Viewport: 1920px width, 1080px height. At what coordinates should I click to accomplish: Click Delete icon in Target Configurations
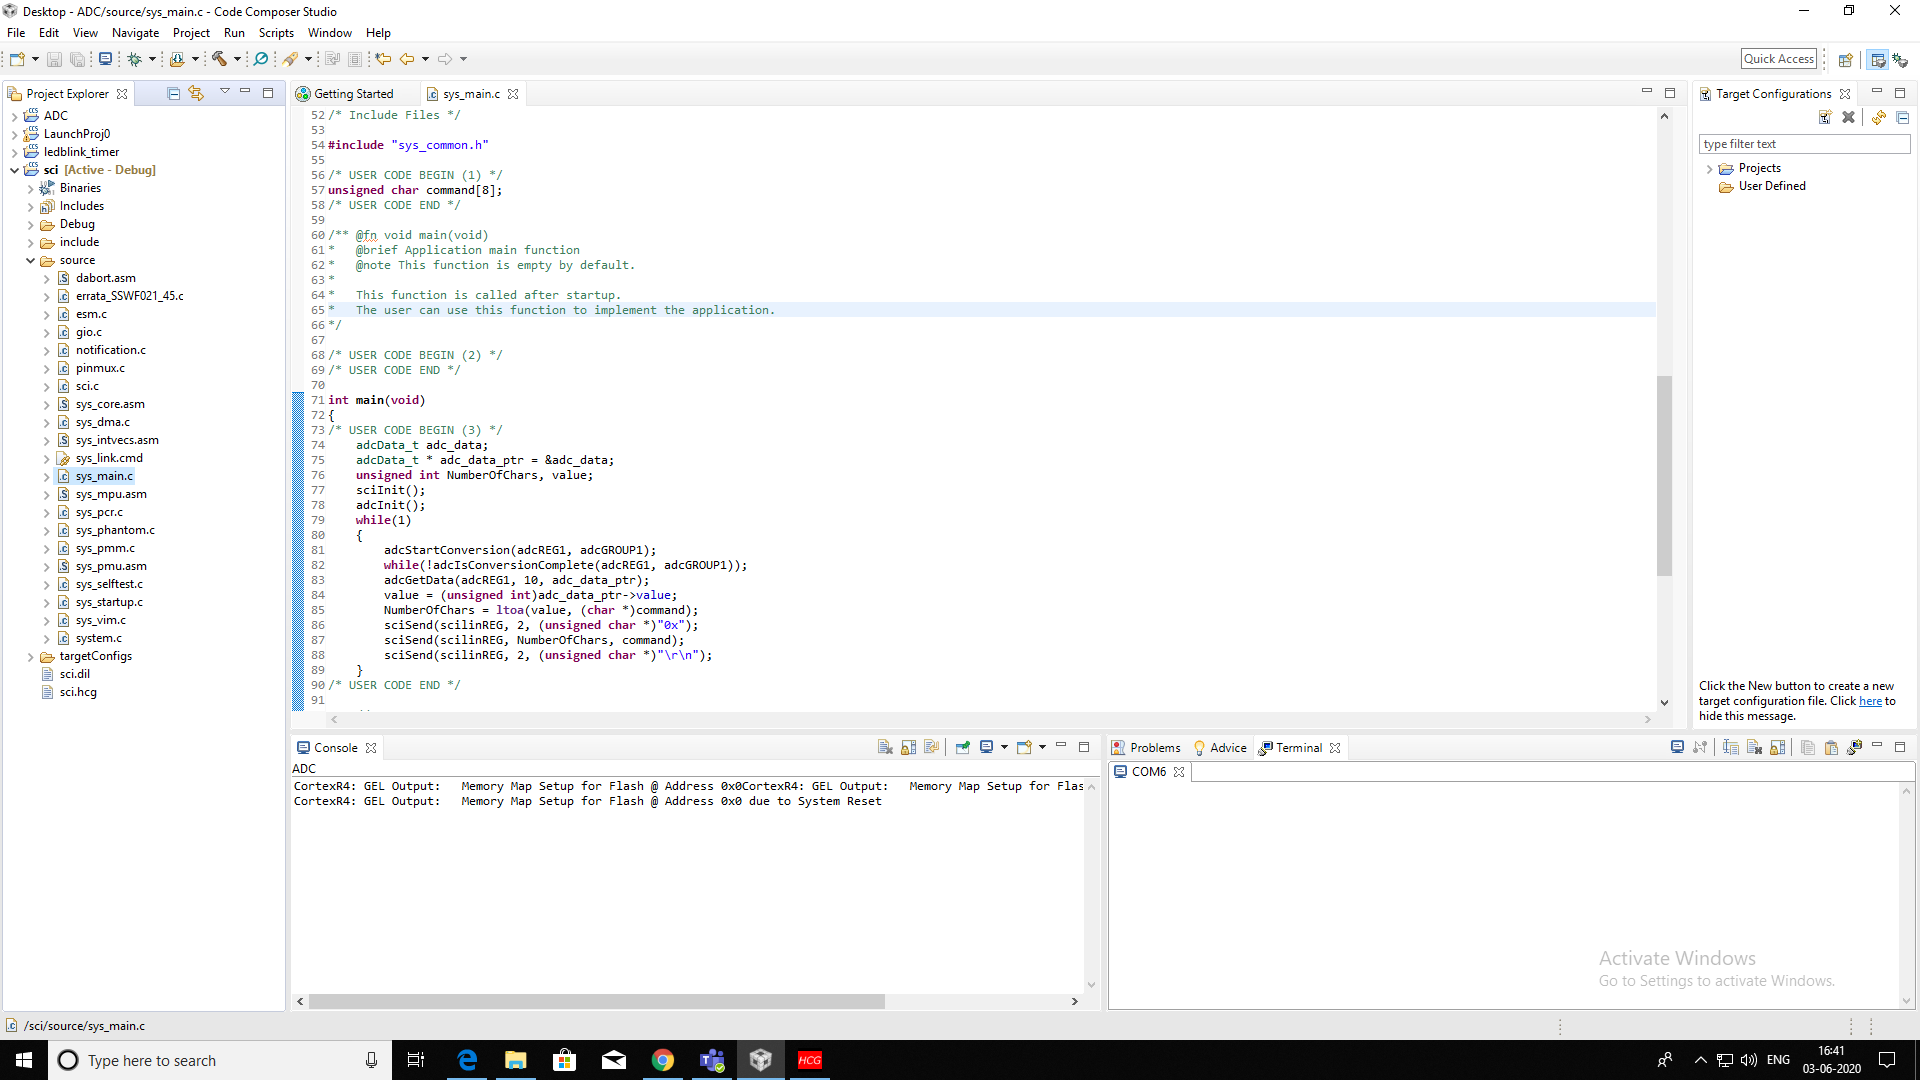[x=1849, y=117]
